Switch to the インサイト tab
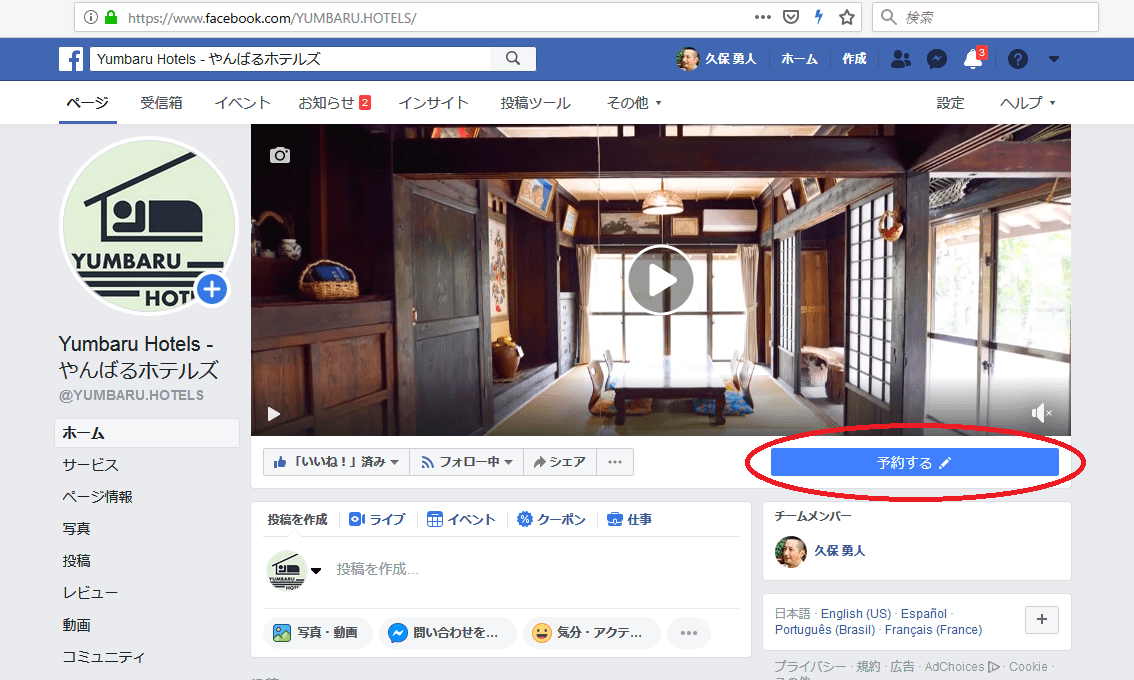 coord(433,103)
